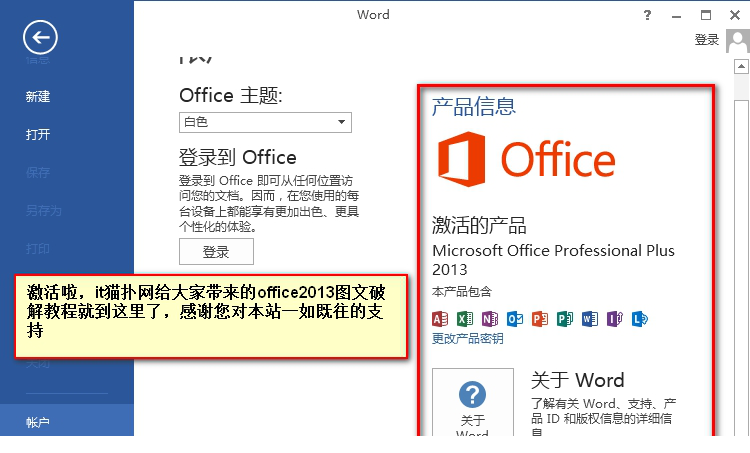Click the PowerPoint product icon

pyautogui.click(x=540, y=319)
